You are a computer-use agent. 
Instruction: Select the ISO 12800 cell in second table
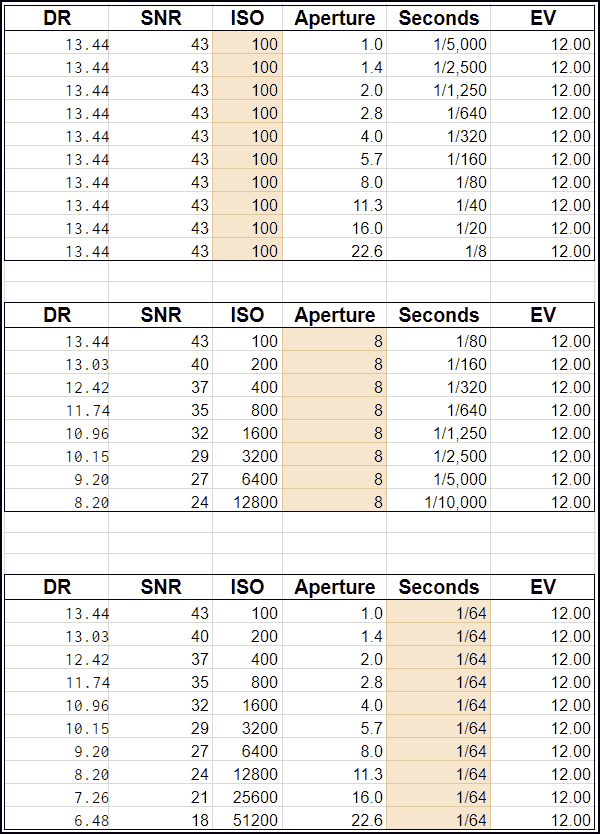coord(247,502)
